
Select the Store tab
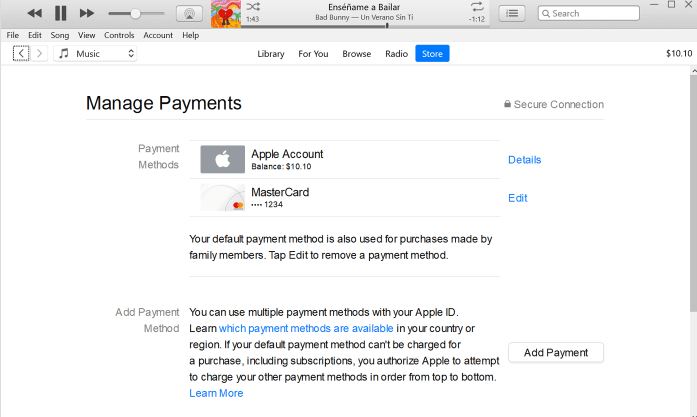point(432,53)
